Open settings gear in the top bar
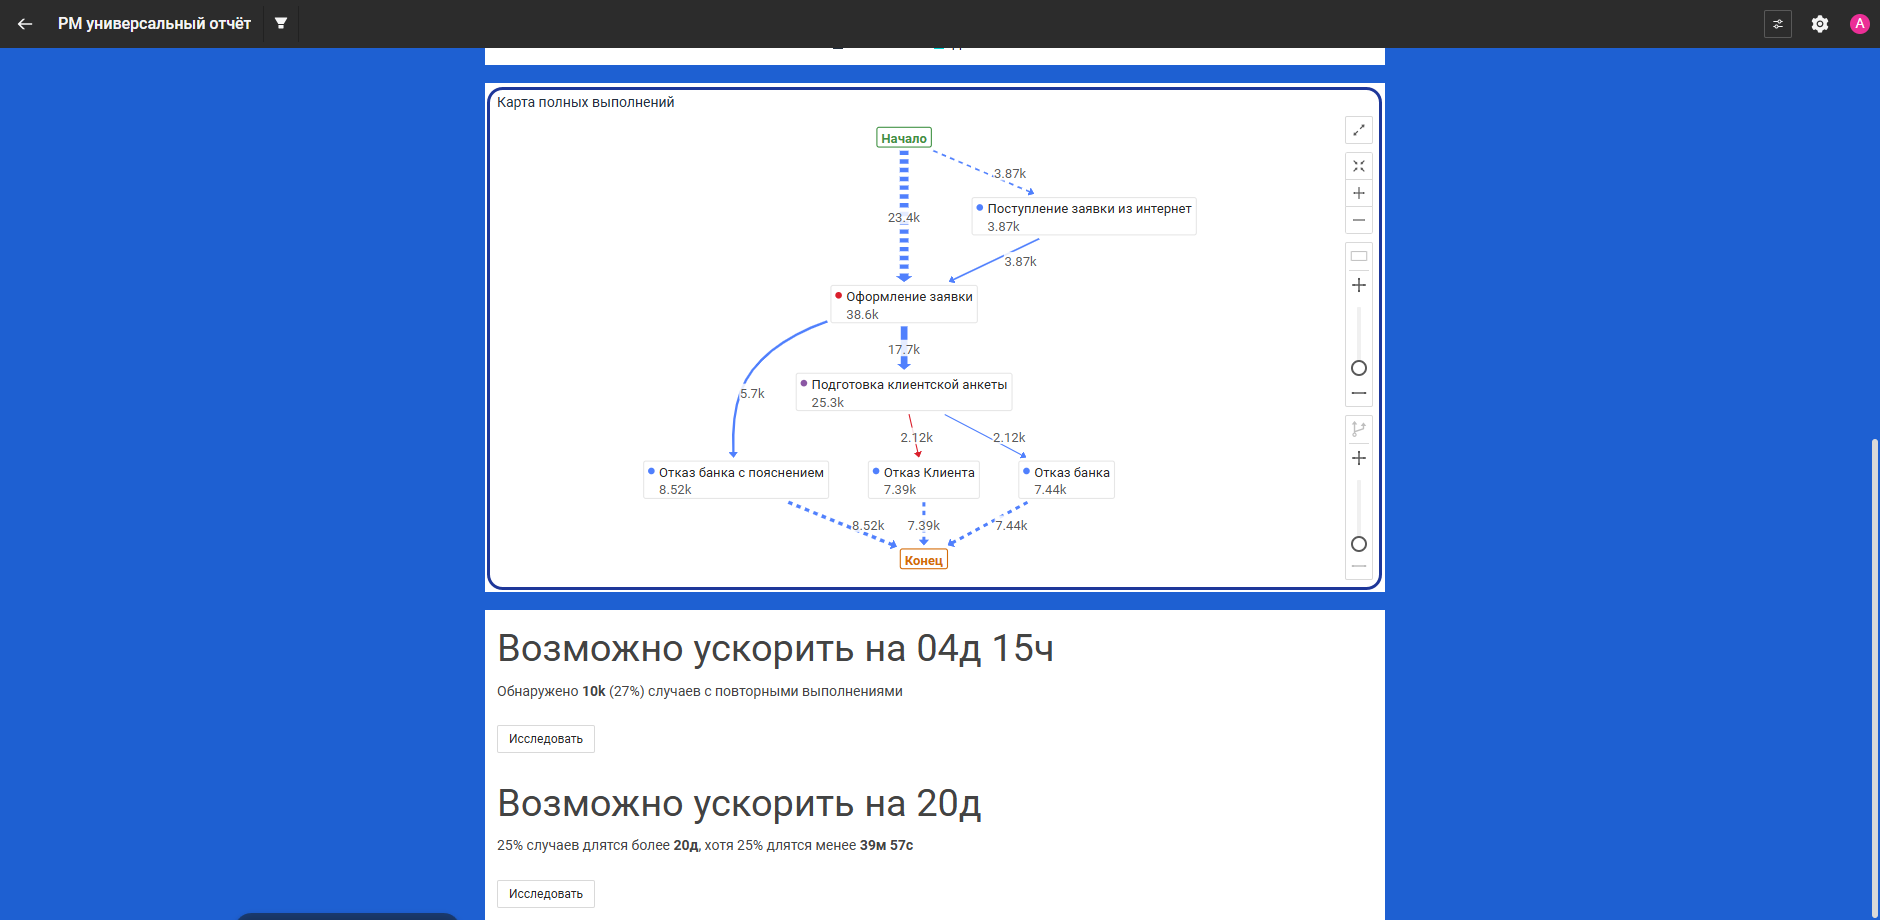1880x920 pixels. (x=1820, y=24)
